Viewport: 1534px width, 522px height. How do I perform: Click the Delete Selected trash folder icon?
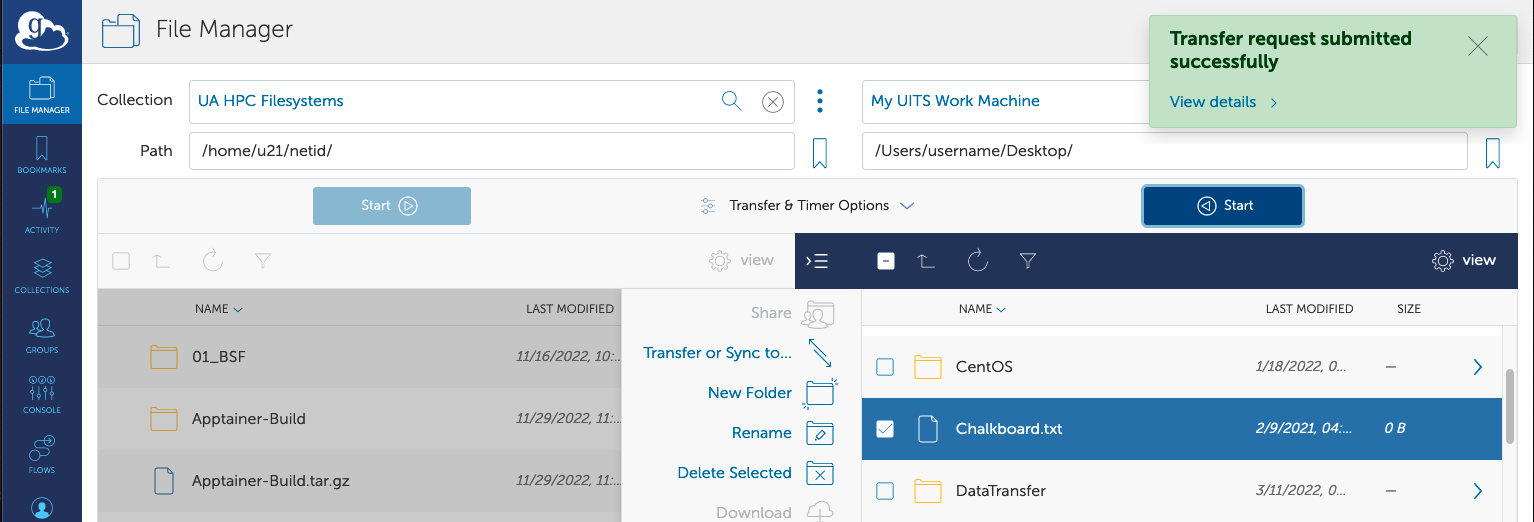(x=820, y=473)
